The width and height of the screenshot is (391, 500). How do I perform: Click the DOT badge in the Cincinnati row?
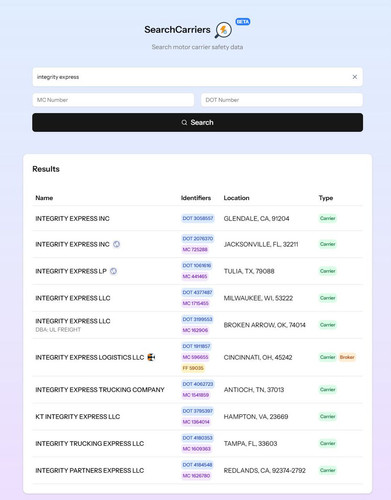[x=196, y=347]
